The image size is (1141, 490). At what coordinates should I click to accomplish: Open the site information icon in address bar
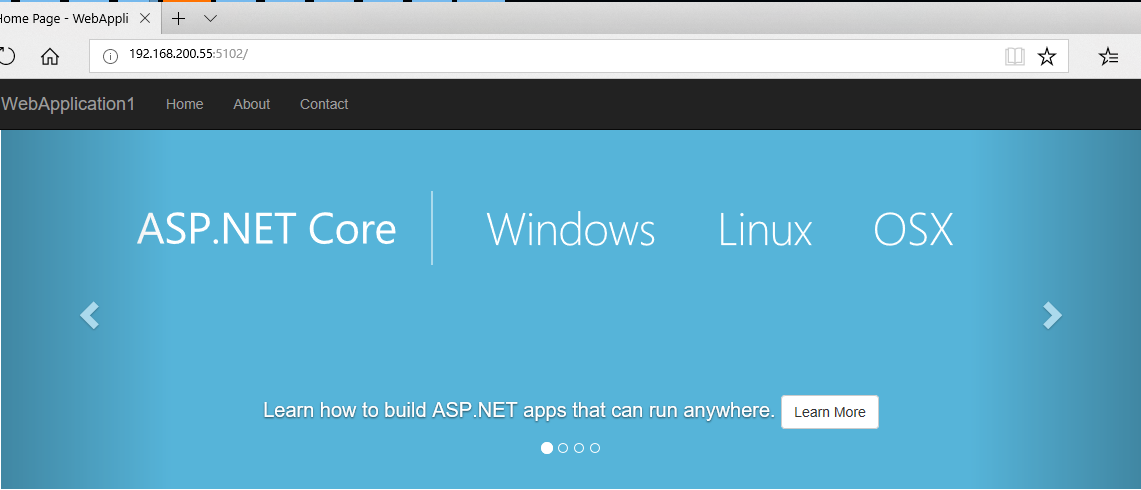tap(110, 57)
